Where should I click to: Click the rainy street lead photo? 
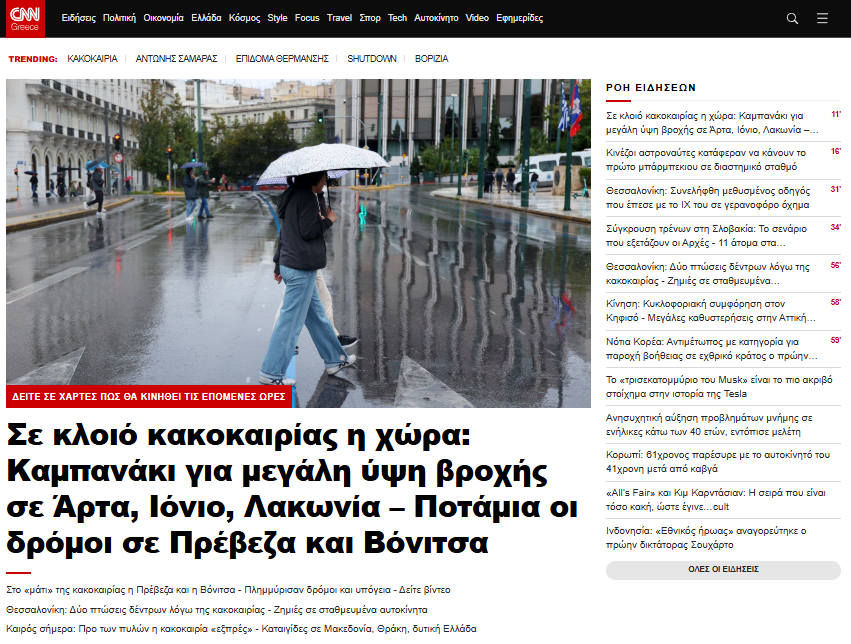tap(298, 230)
